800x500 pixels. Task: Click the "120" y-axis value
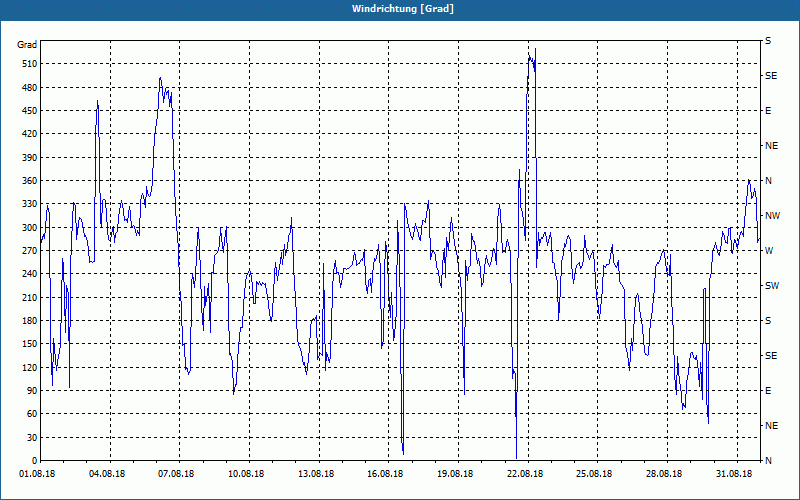pos(30,367)
